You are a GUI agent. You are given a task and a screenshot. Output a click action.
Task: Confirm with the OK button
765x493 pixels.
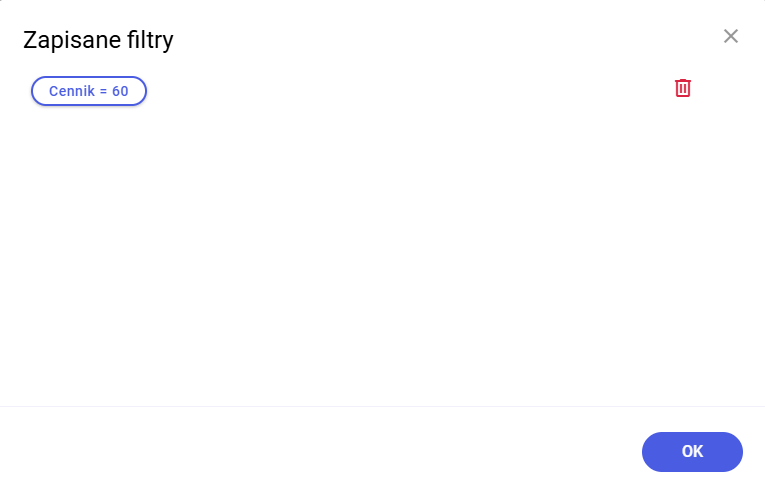coord(692,452)
